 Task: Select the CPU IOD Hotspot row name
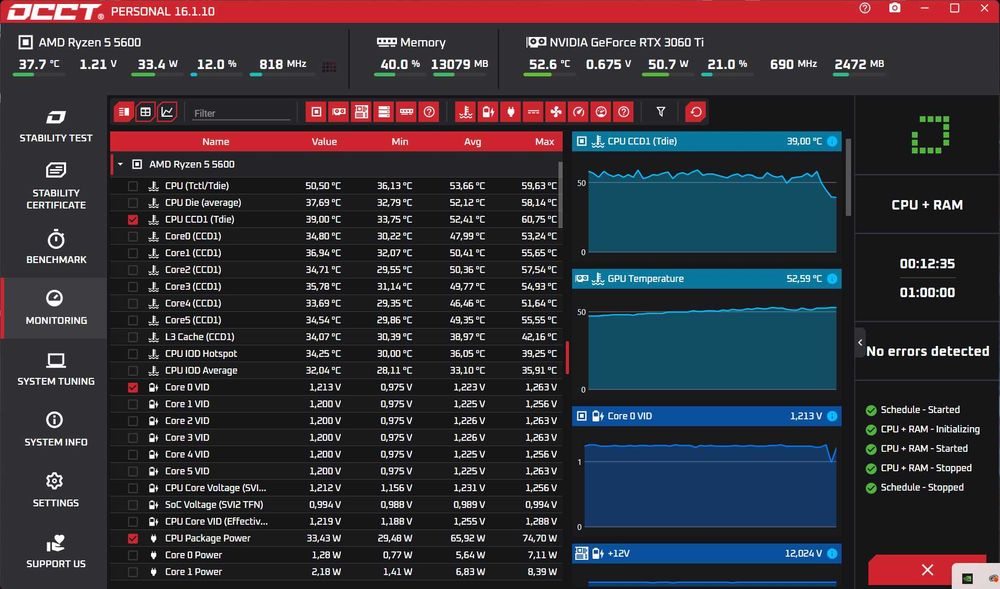tap(201, 354)
